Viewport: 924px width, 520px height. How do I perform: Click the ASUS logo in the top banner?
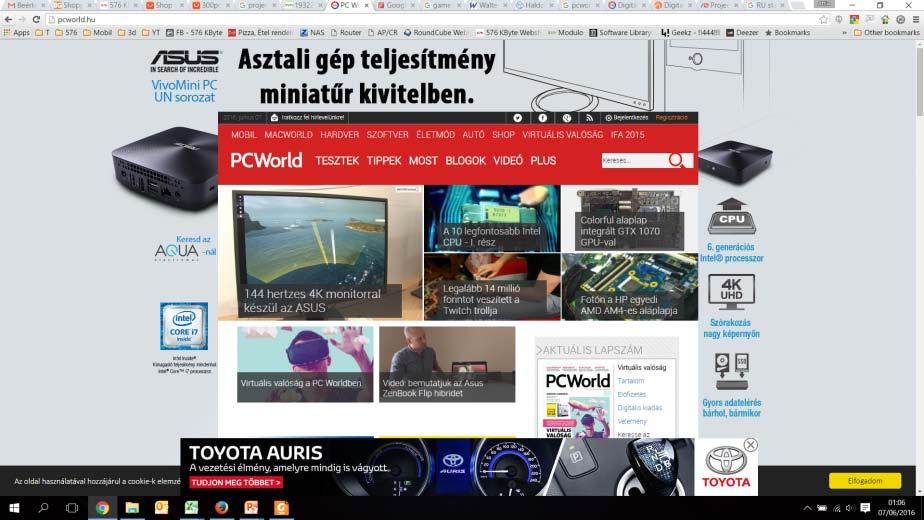(185, 61)
